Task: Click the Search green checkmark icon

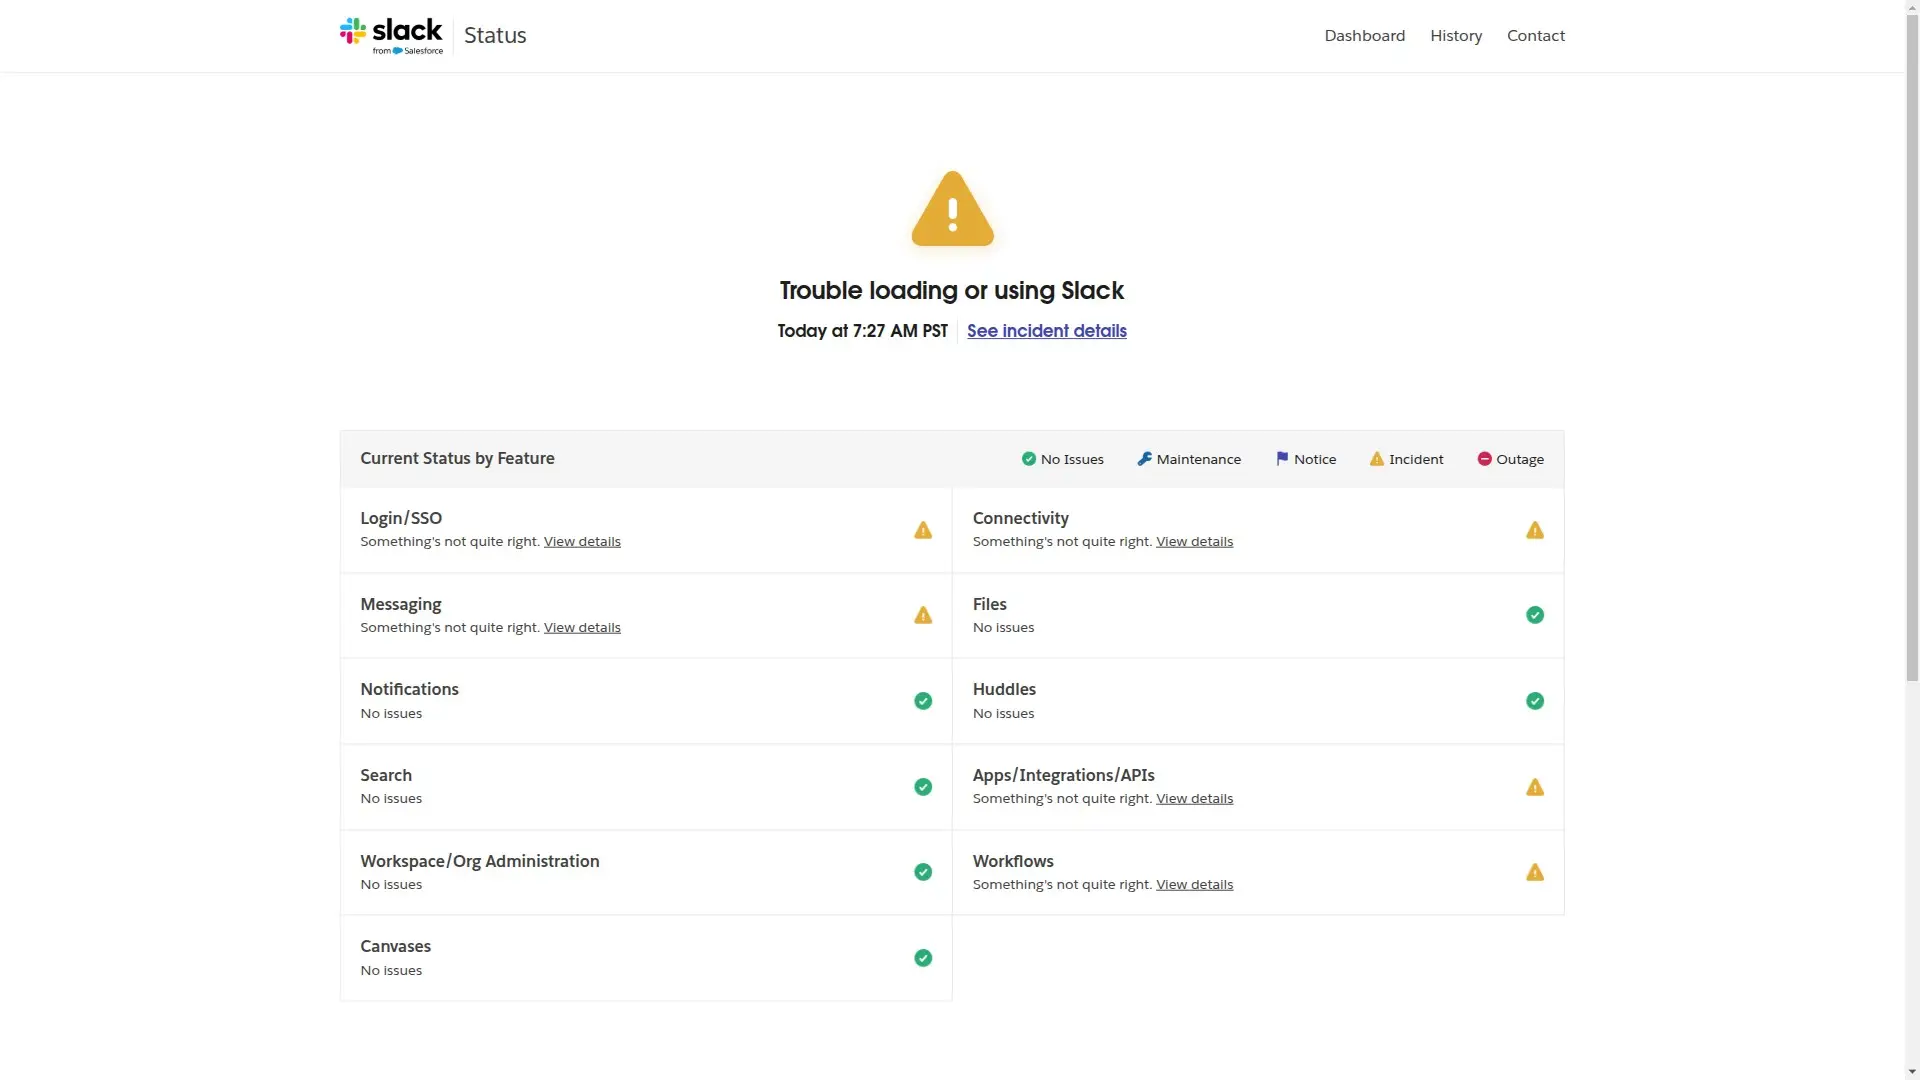Action: pyautogui.click(x=923, y=787)
